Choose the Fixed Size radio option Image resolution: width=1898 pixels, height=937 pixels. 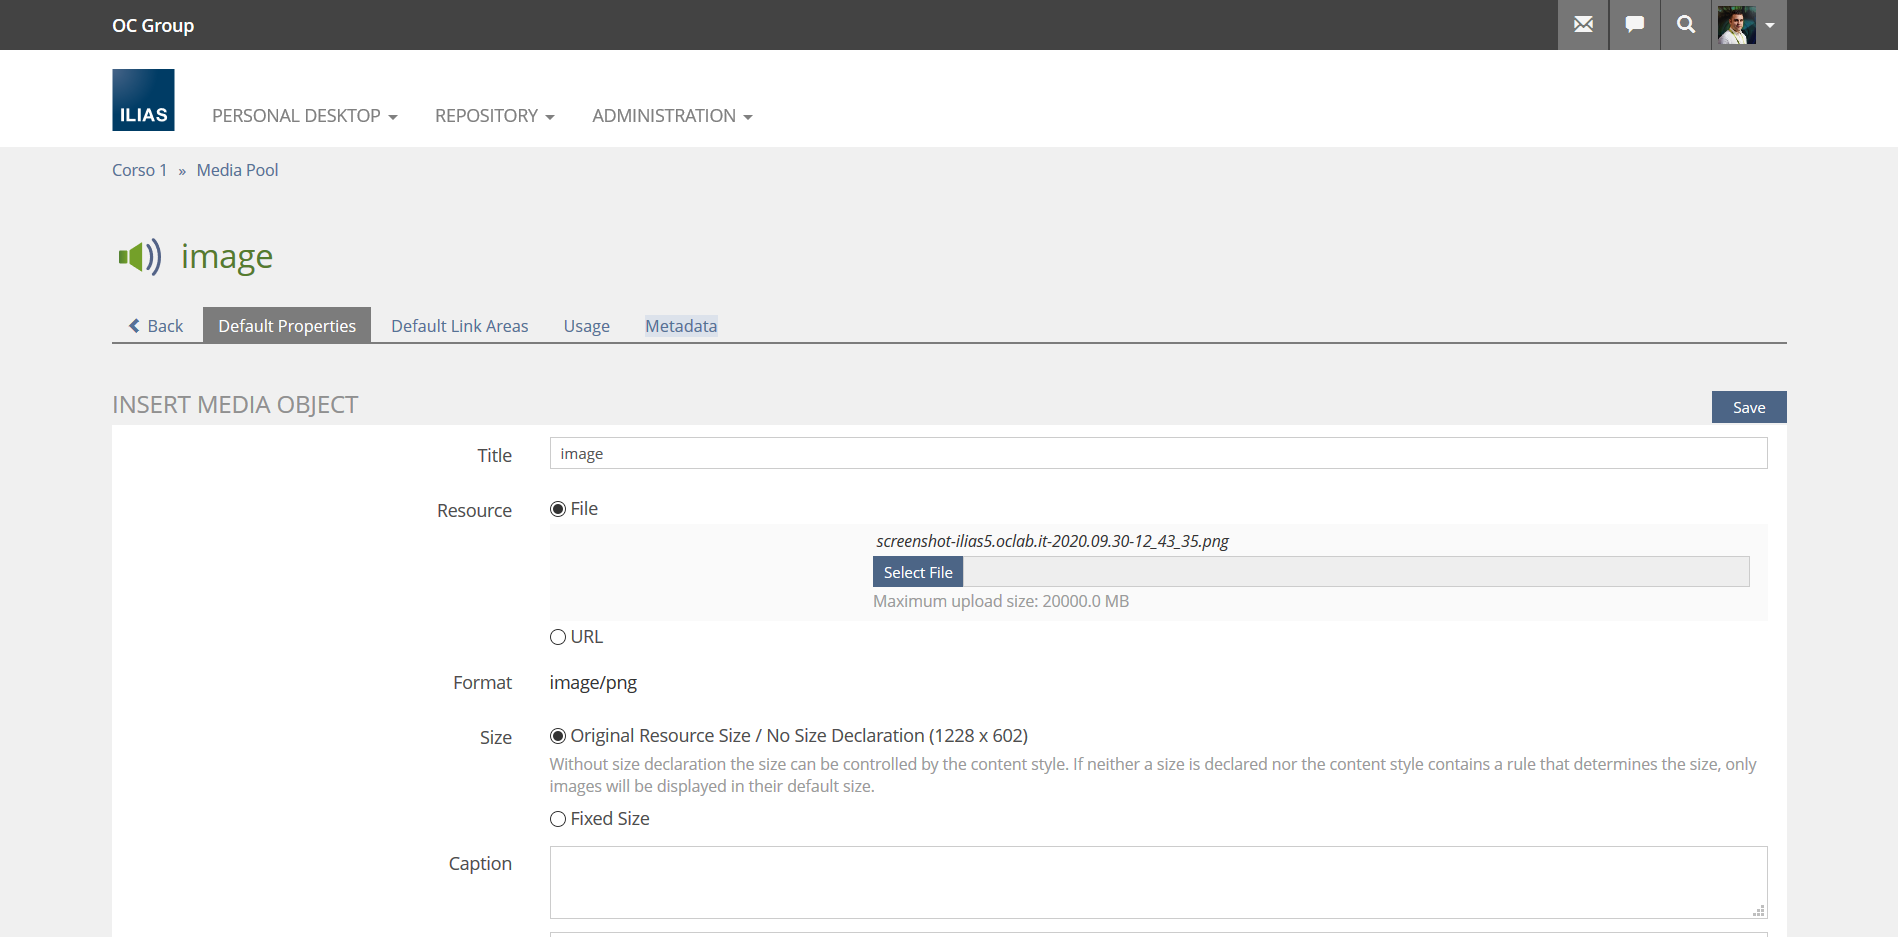[558, 819]
